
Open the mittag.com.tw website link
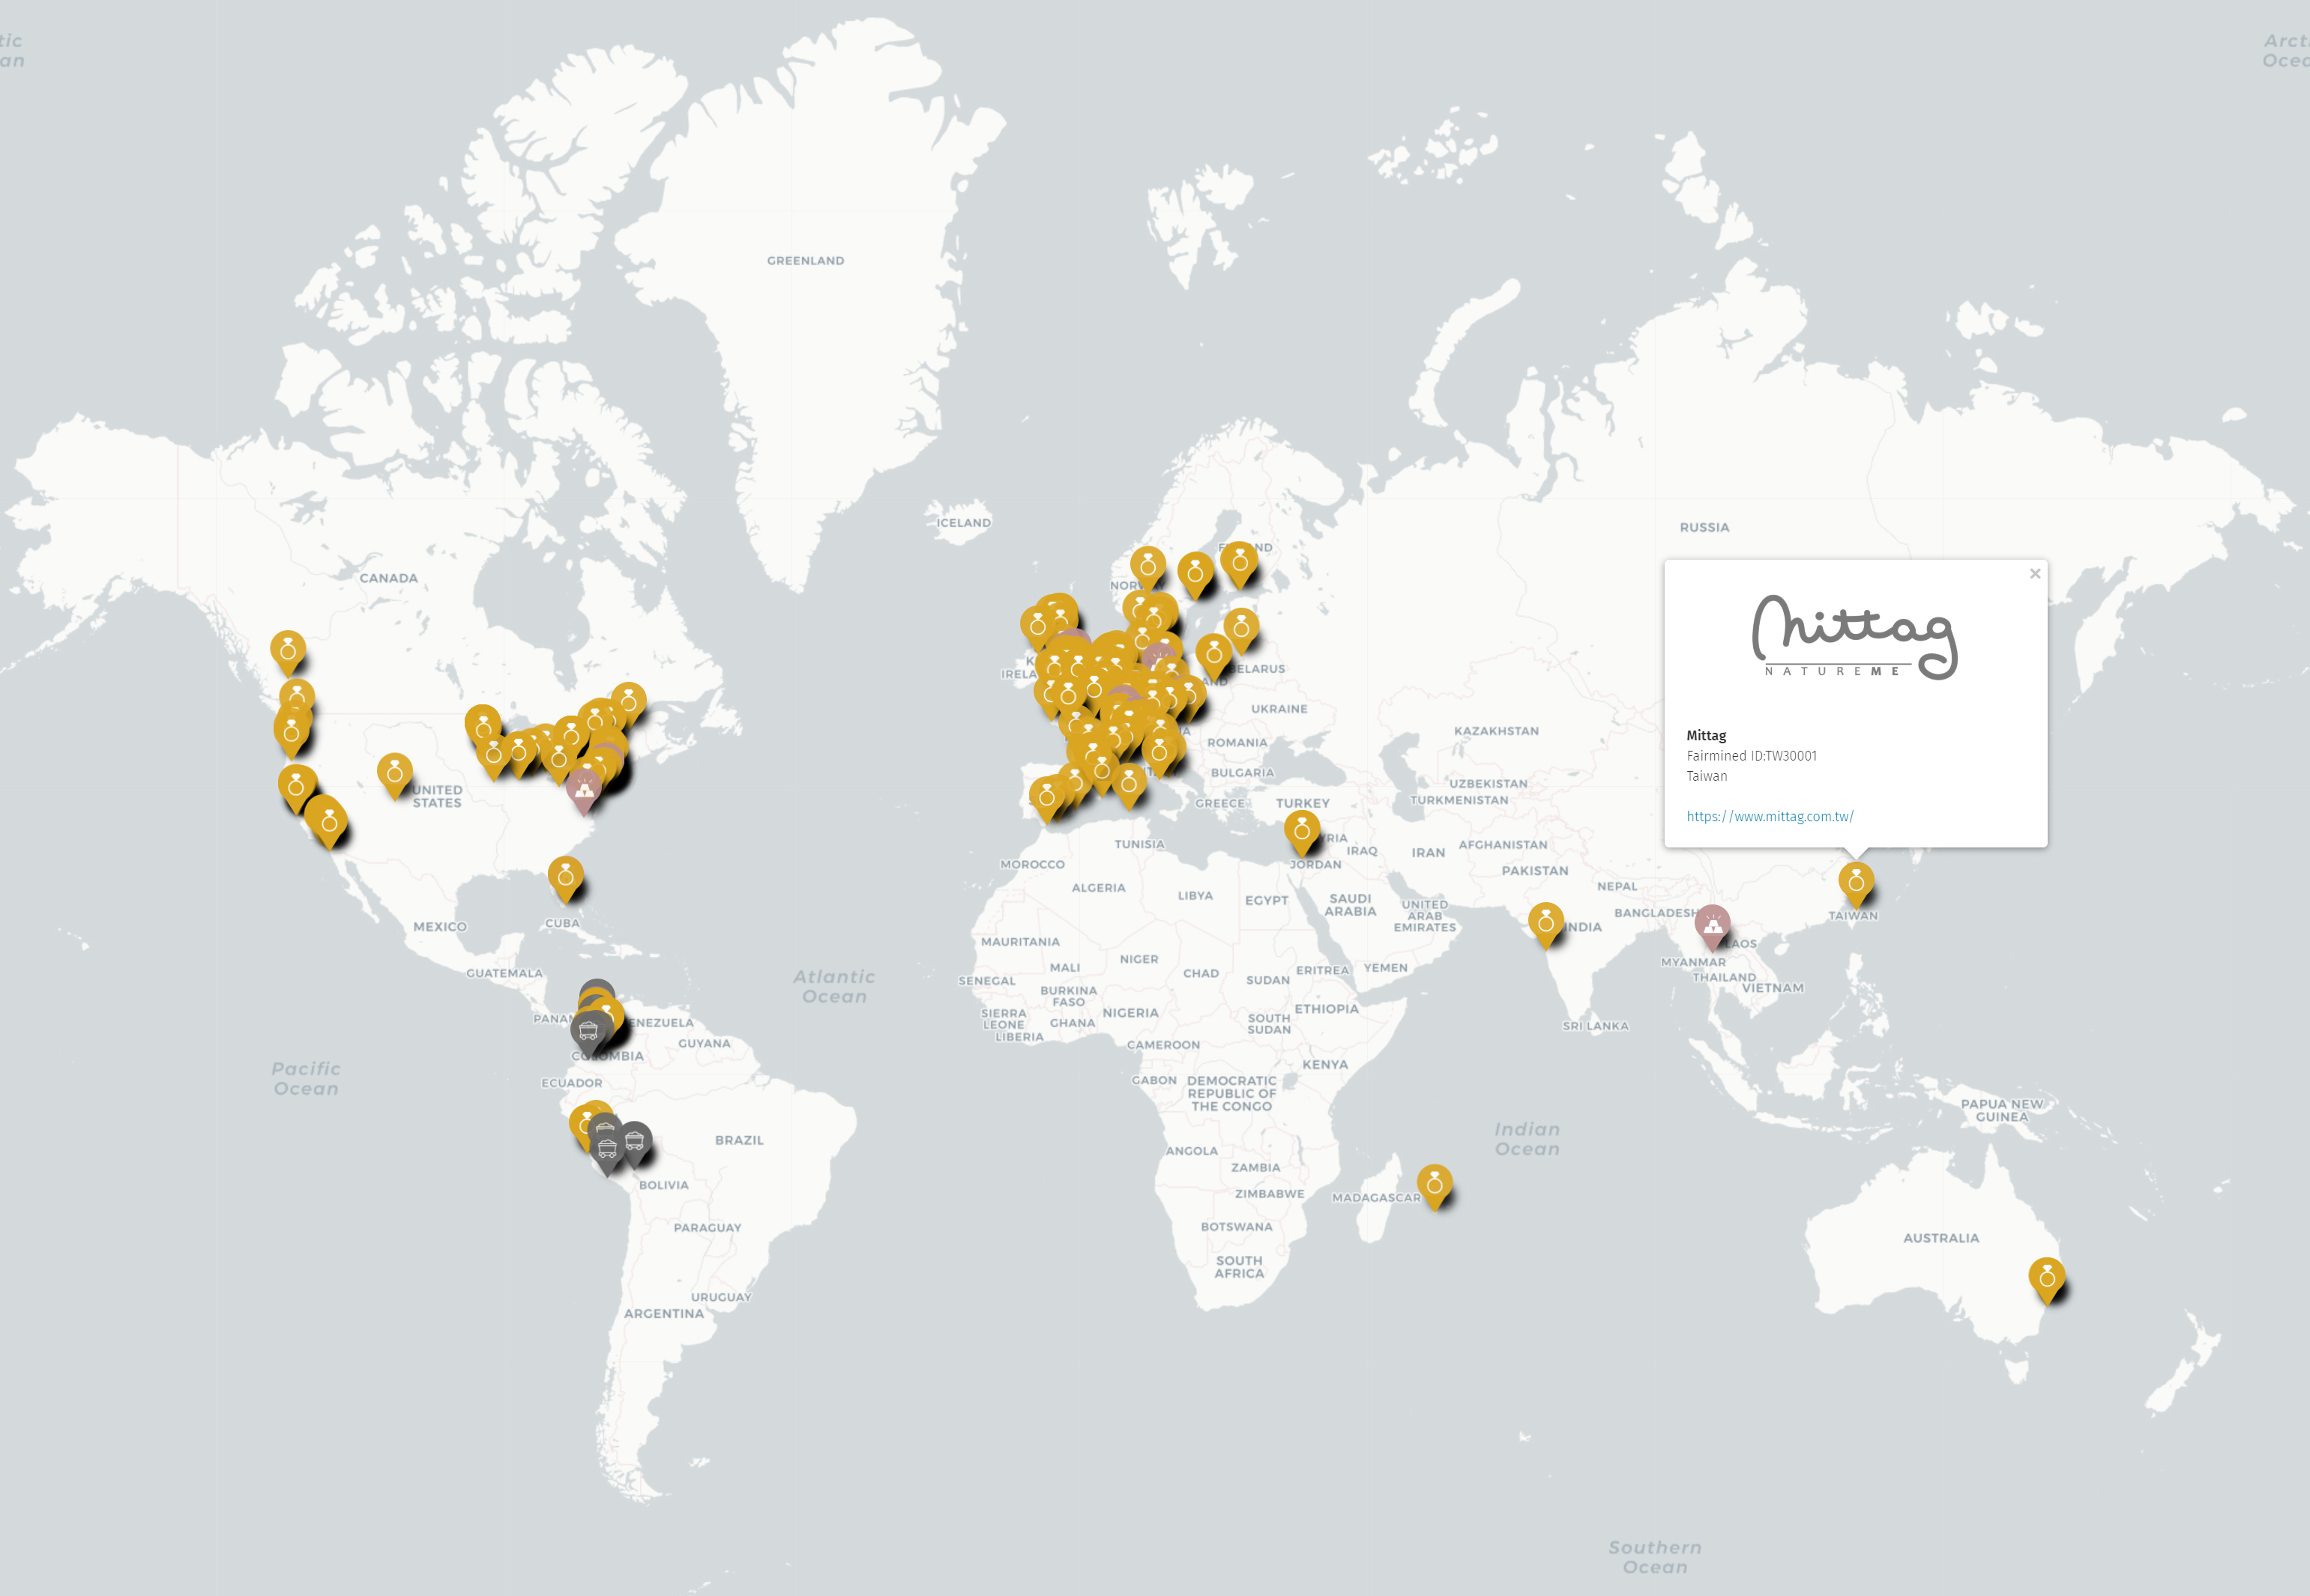(x=1769, y=816)
